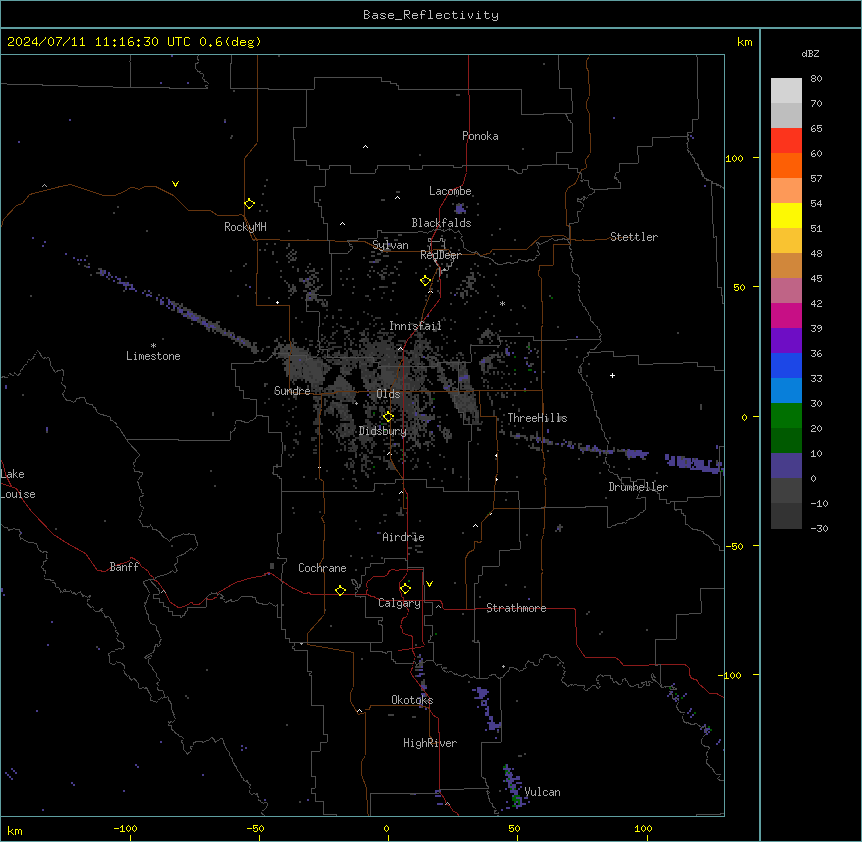Click the RedDeer city label

coord(440,255)
